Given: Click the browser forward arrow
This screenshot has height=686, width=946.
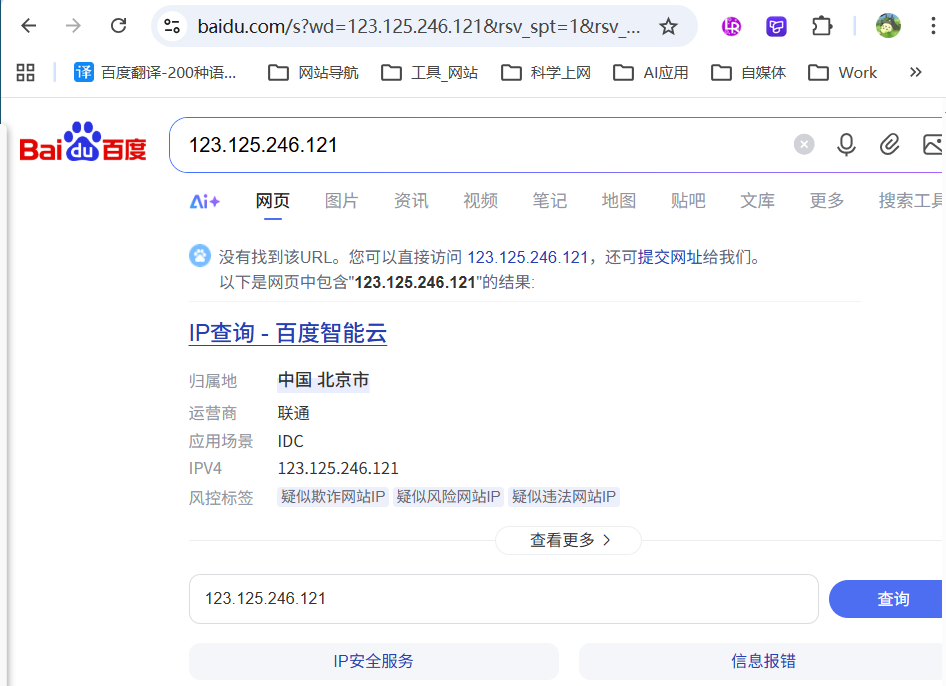Looking at the screenshot, I should (73, 26).
